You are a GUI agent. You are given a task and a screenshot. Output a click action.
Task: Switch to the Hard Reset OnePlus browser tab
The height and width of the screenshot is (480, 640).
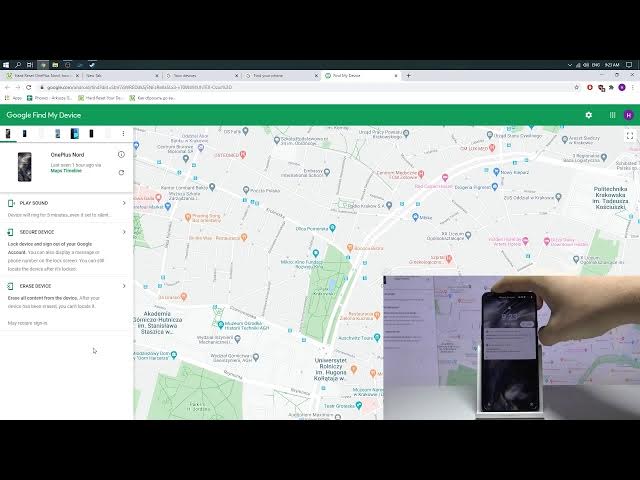[x=41, y=76]
